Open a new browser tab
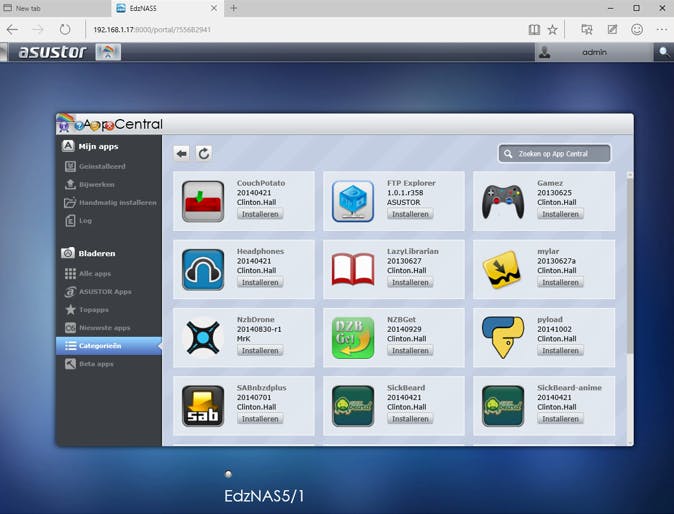The height and width of the screenshot is (514, 674). point(233,8)
